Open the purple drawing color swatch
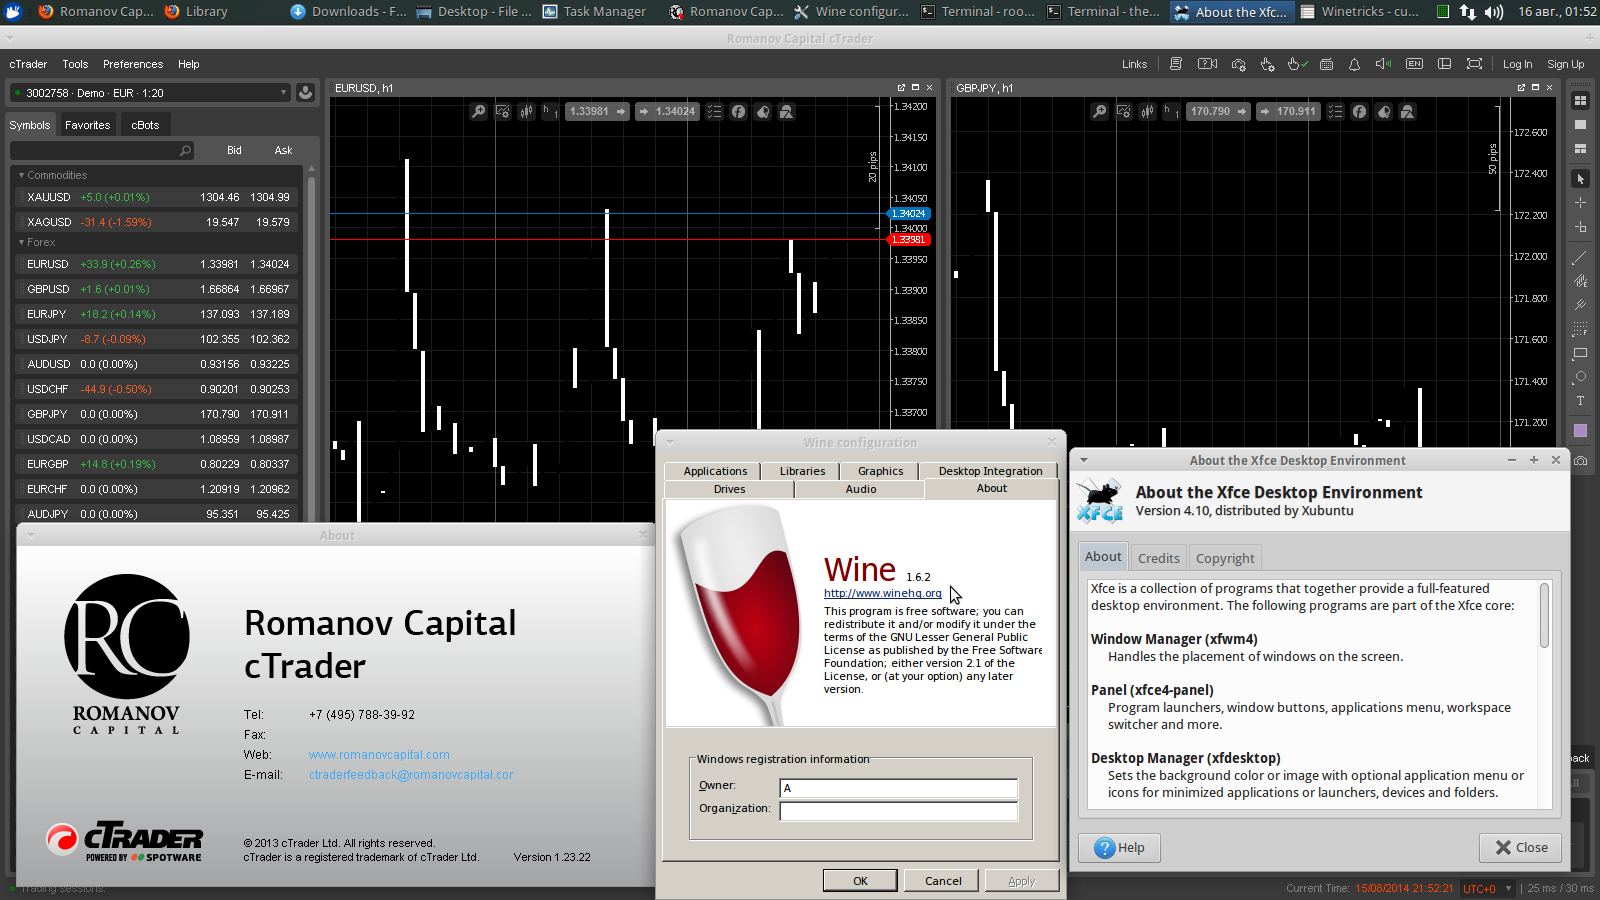 (x=1580, y=431)
